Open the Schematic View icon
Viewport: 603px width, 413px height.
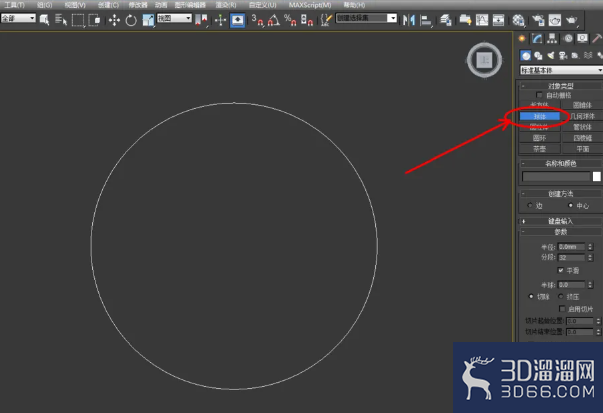[498, 20]
